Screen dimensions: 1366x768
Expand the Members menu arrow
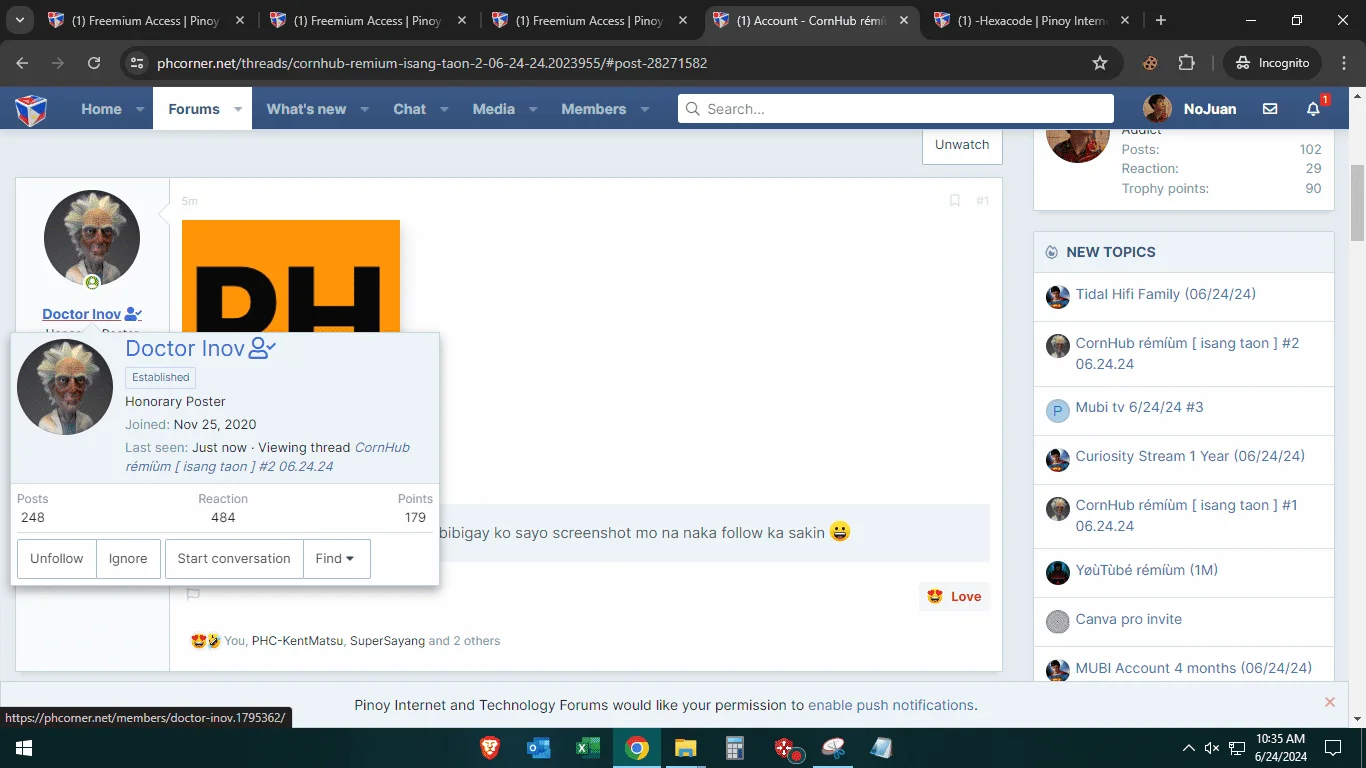(645, 109)
